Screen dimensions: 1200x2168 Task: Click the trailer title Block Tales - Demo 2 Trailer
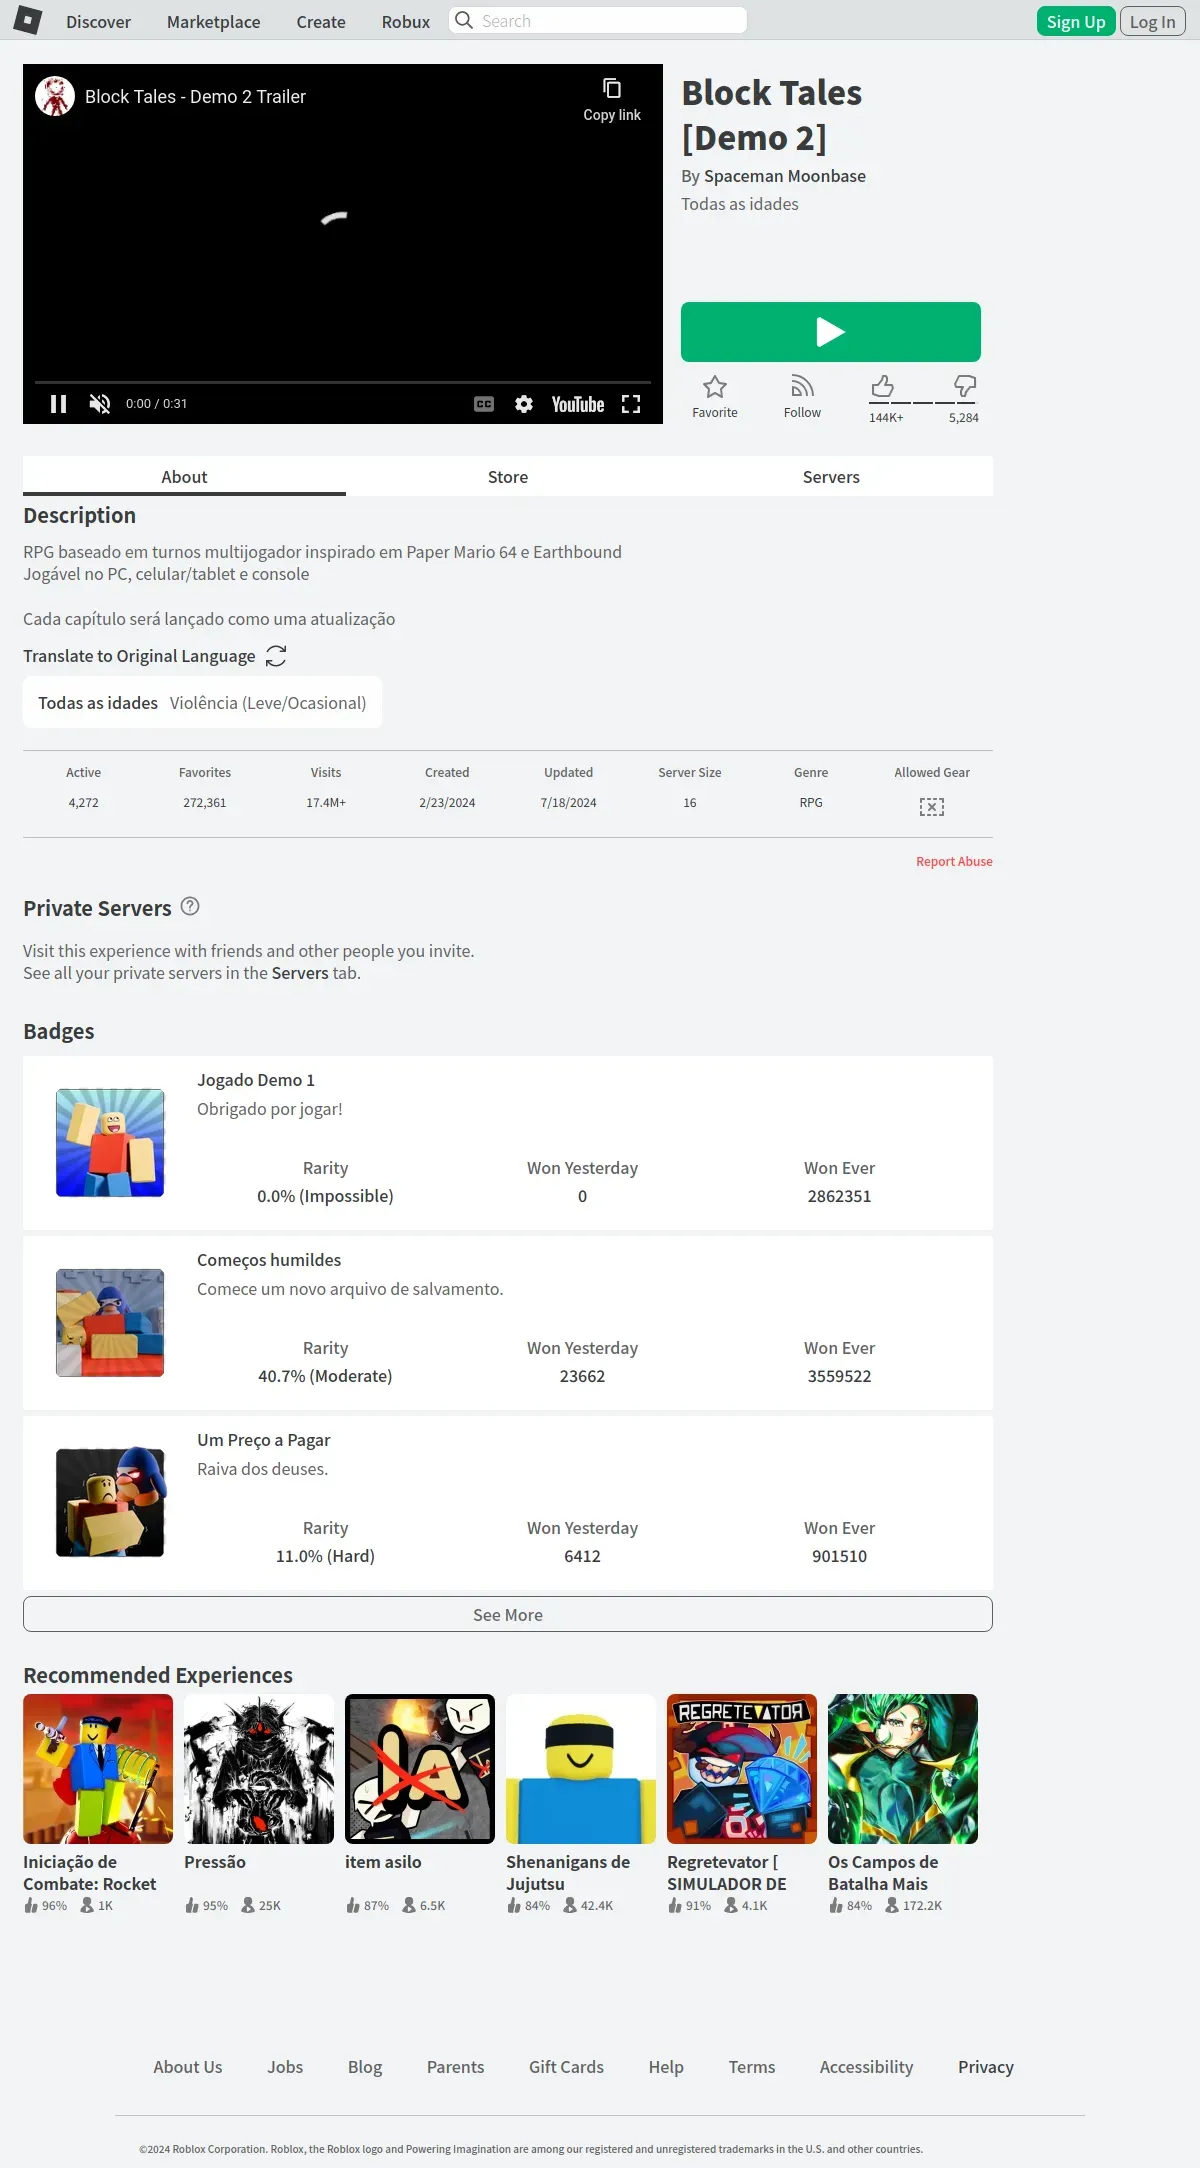[195, 97]
